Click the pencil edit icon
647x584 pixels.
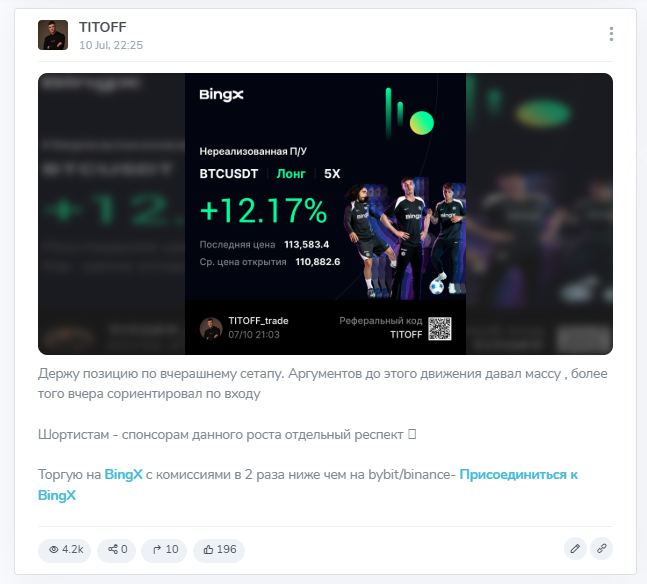[x=575, y=549]
